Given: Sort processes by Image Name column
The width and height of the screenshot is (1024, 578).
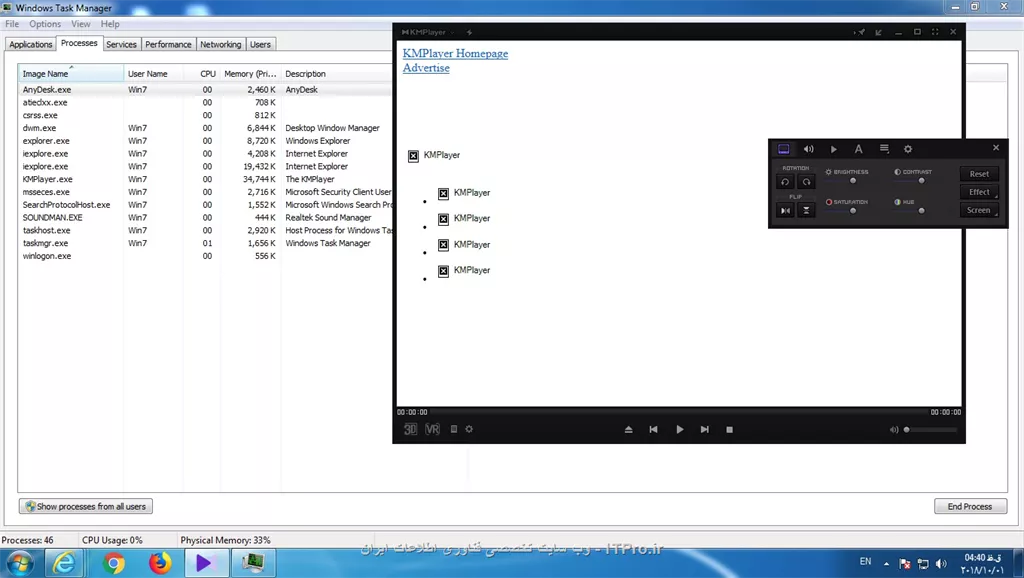Looking at the screenshot, I should pos(71,74).
